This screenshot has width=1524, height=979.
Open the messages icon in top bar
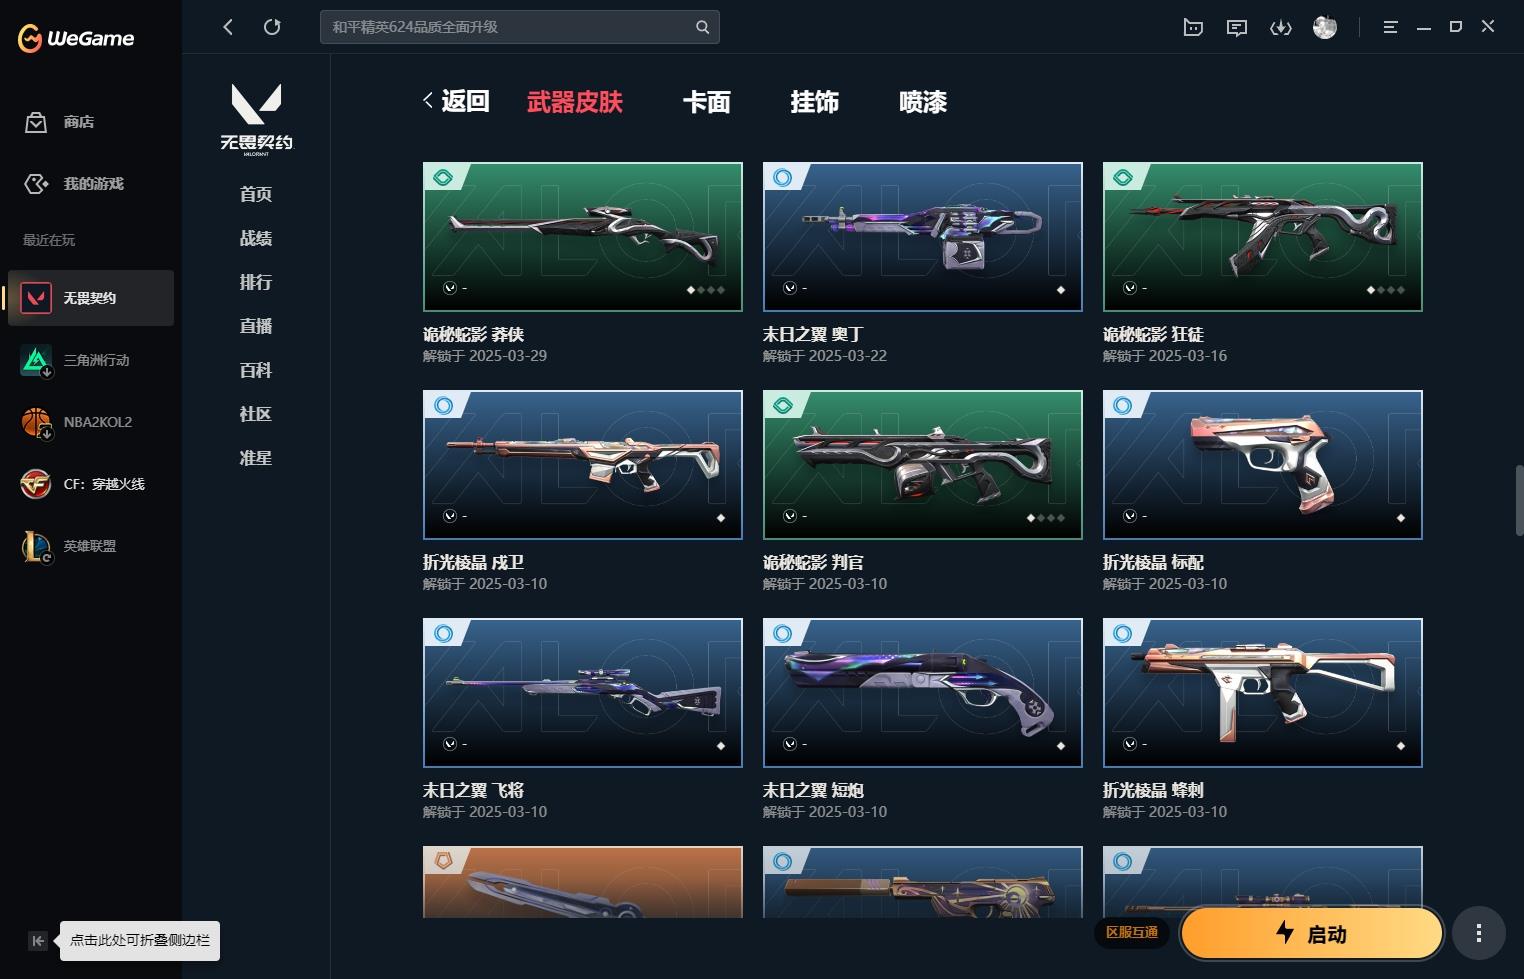click(x=1237, y=27)
